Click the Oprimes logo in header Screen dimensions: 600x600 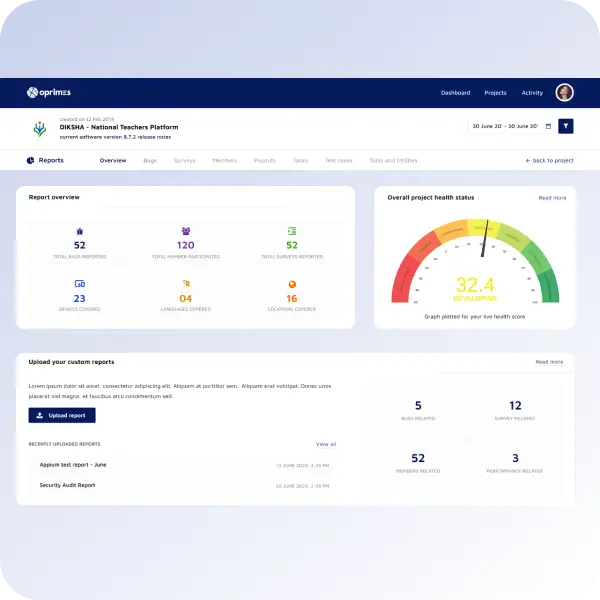point(48,92)
